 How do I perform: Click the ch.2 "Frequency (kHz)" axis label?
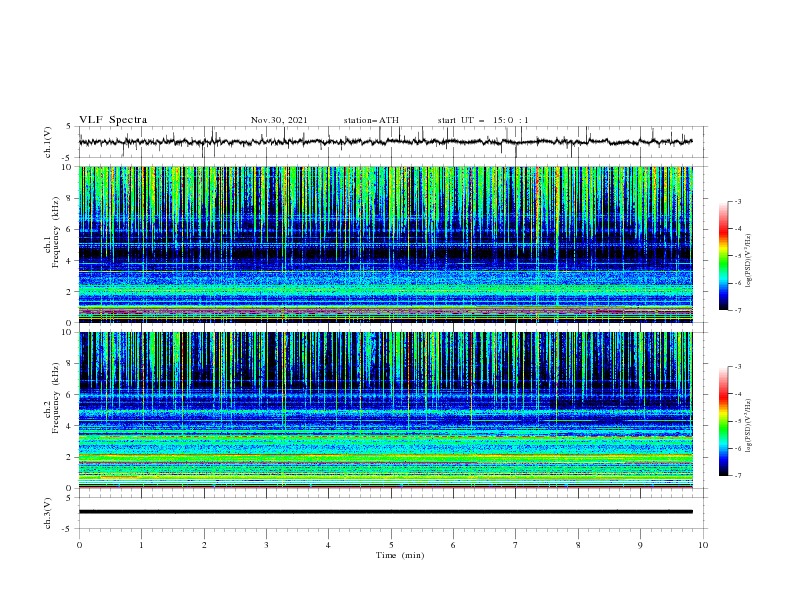pos(56,398)
